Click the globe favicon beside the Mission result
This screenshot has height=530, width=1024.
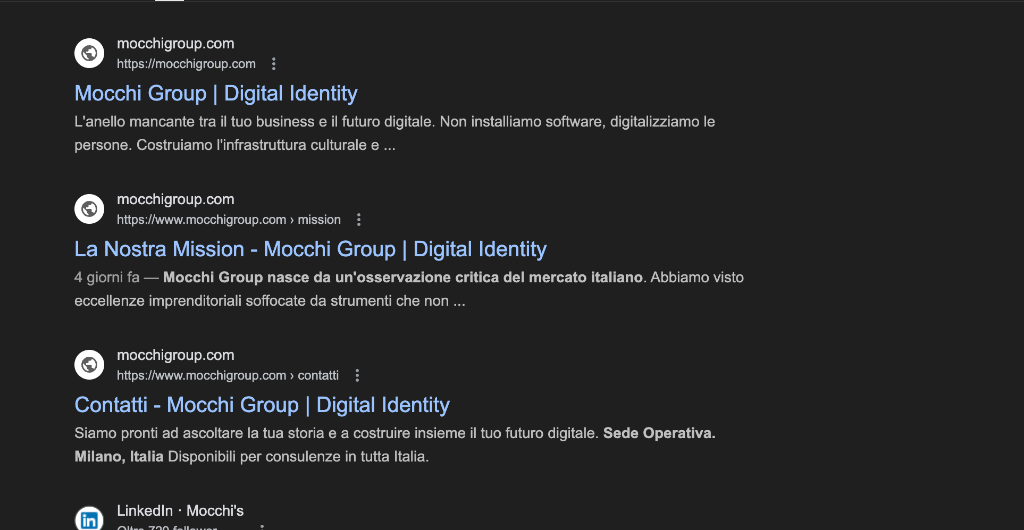(89, 209)
